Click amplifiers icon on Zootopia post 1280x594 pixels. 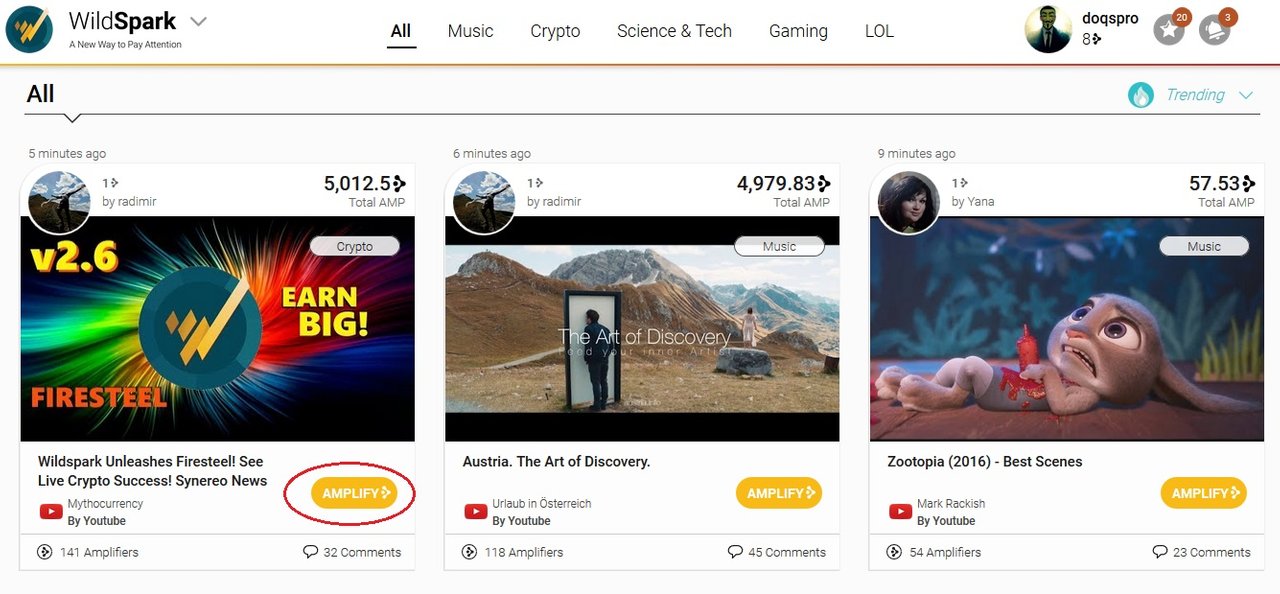point(894,552)
